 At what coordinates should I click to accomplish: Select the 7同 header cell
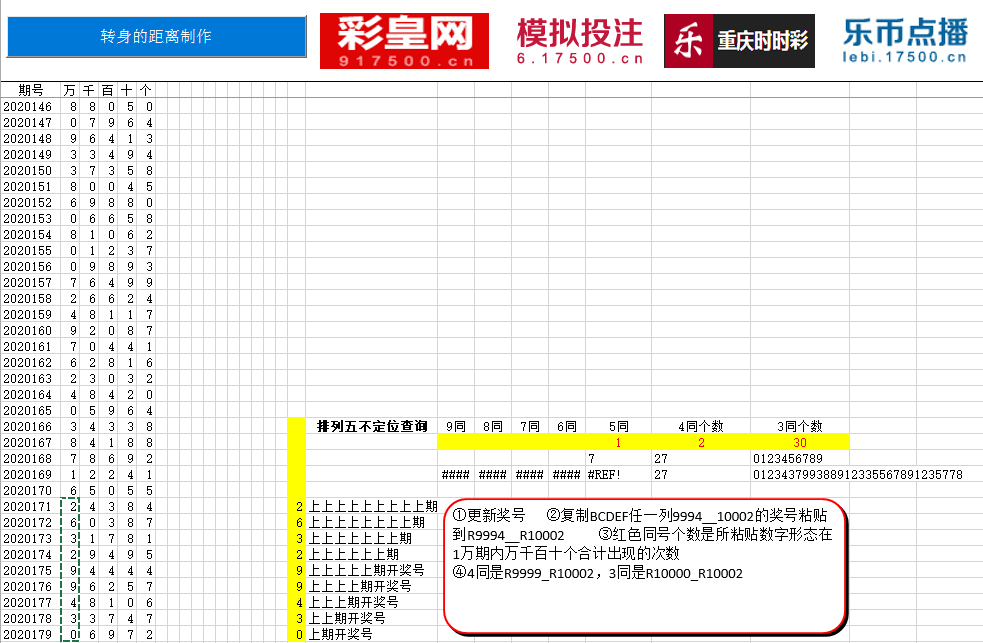(530, 426)
